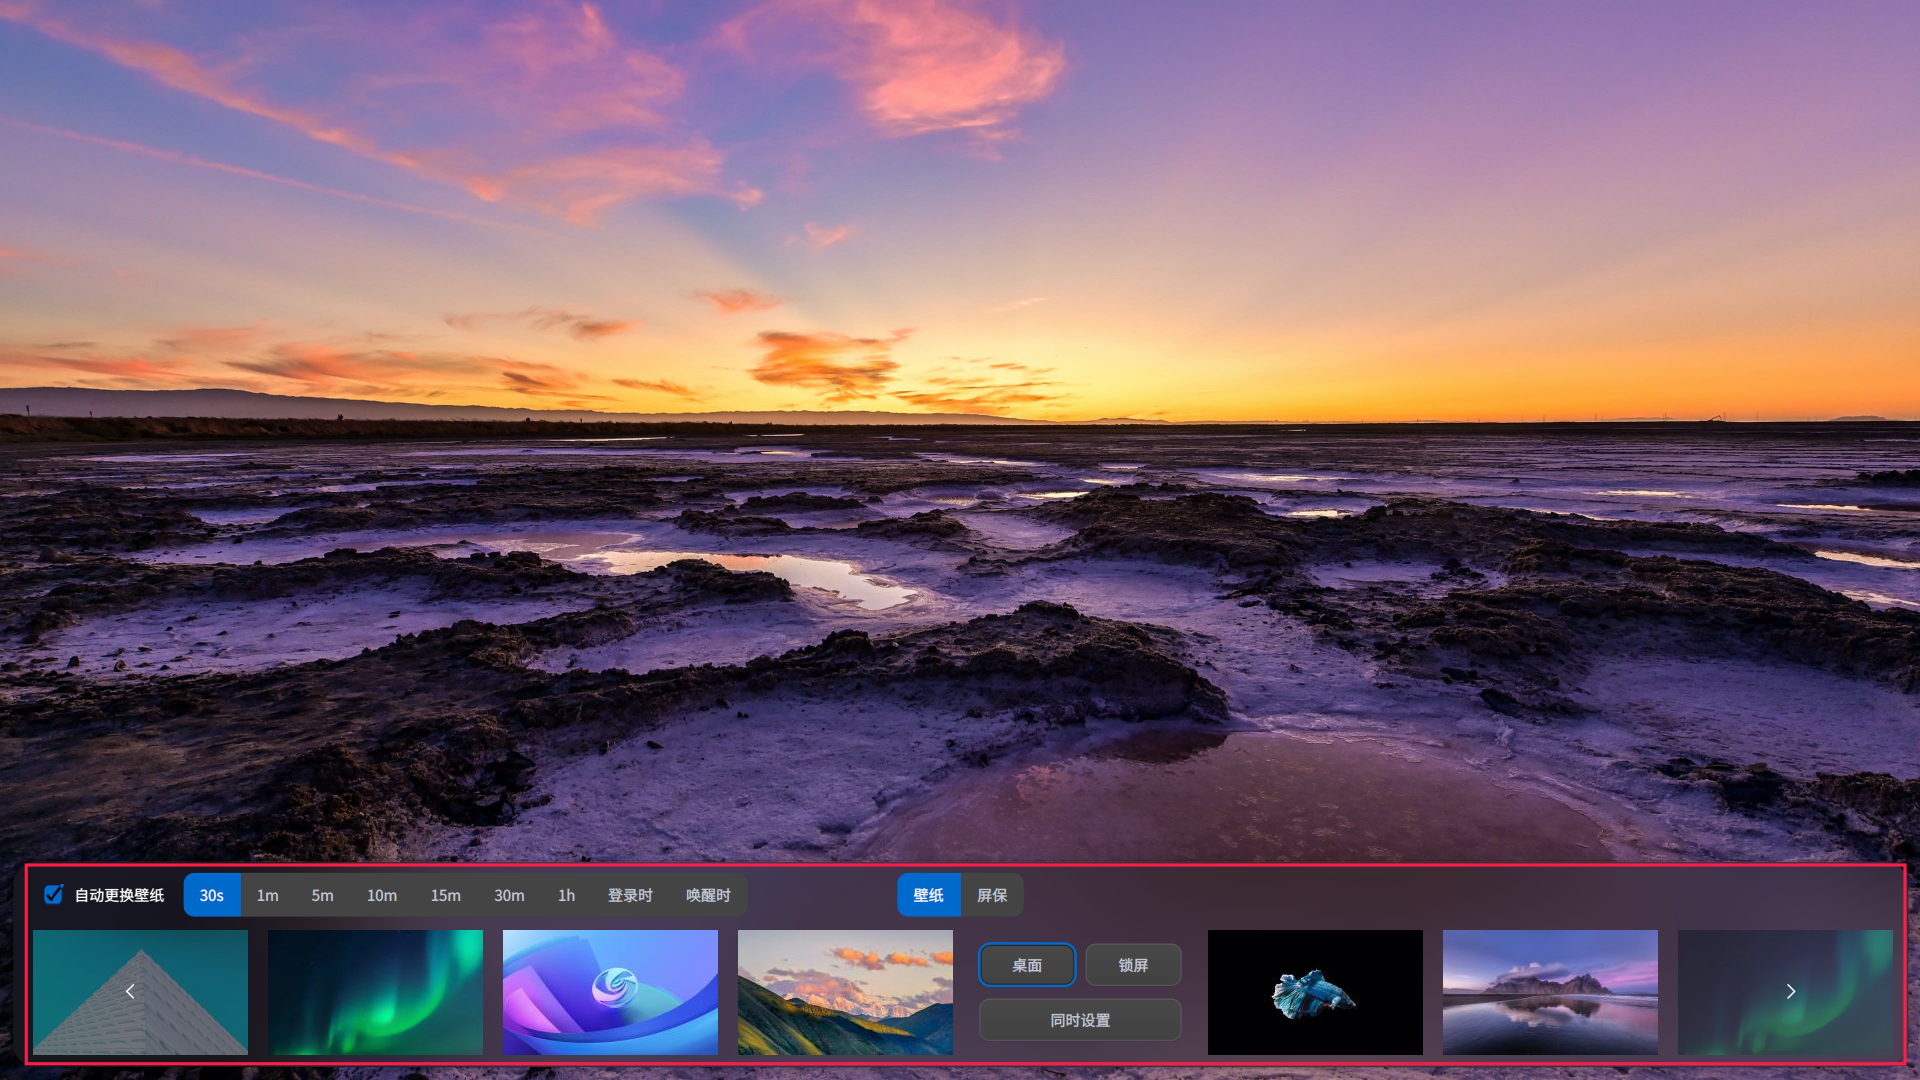Click the 同时设置 button
This screenshot has width=1920, height=1080.
pos(1080,1020)
